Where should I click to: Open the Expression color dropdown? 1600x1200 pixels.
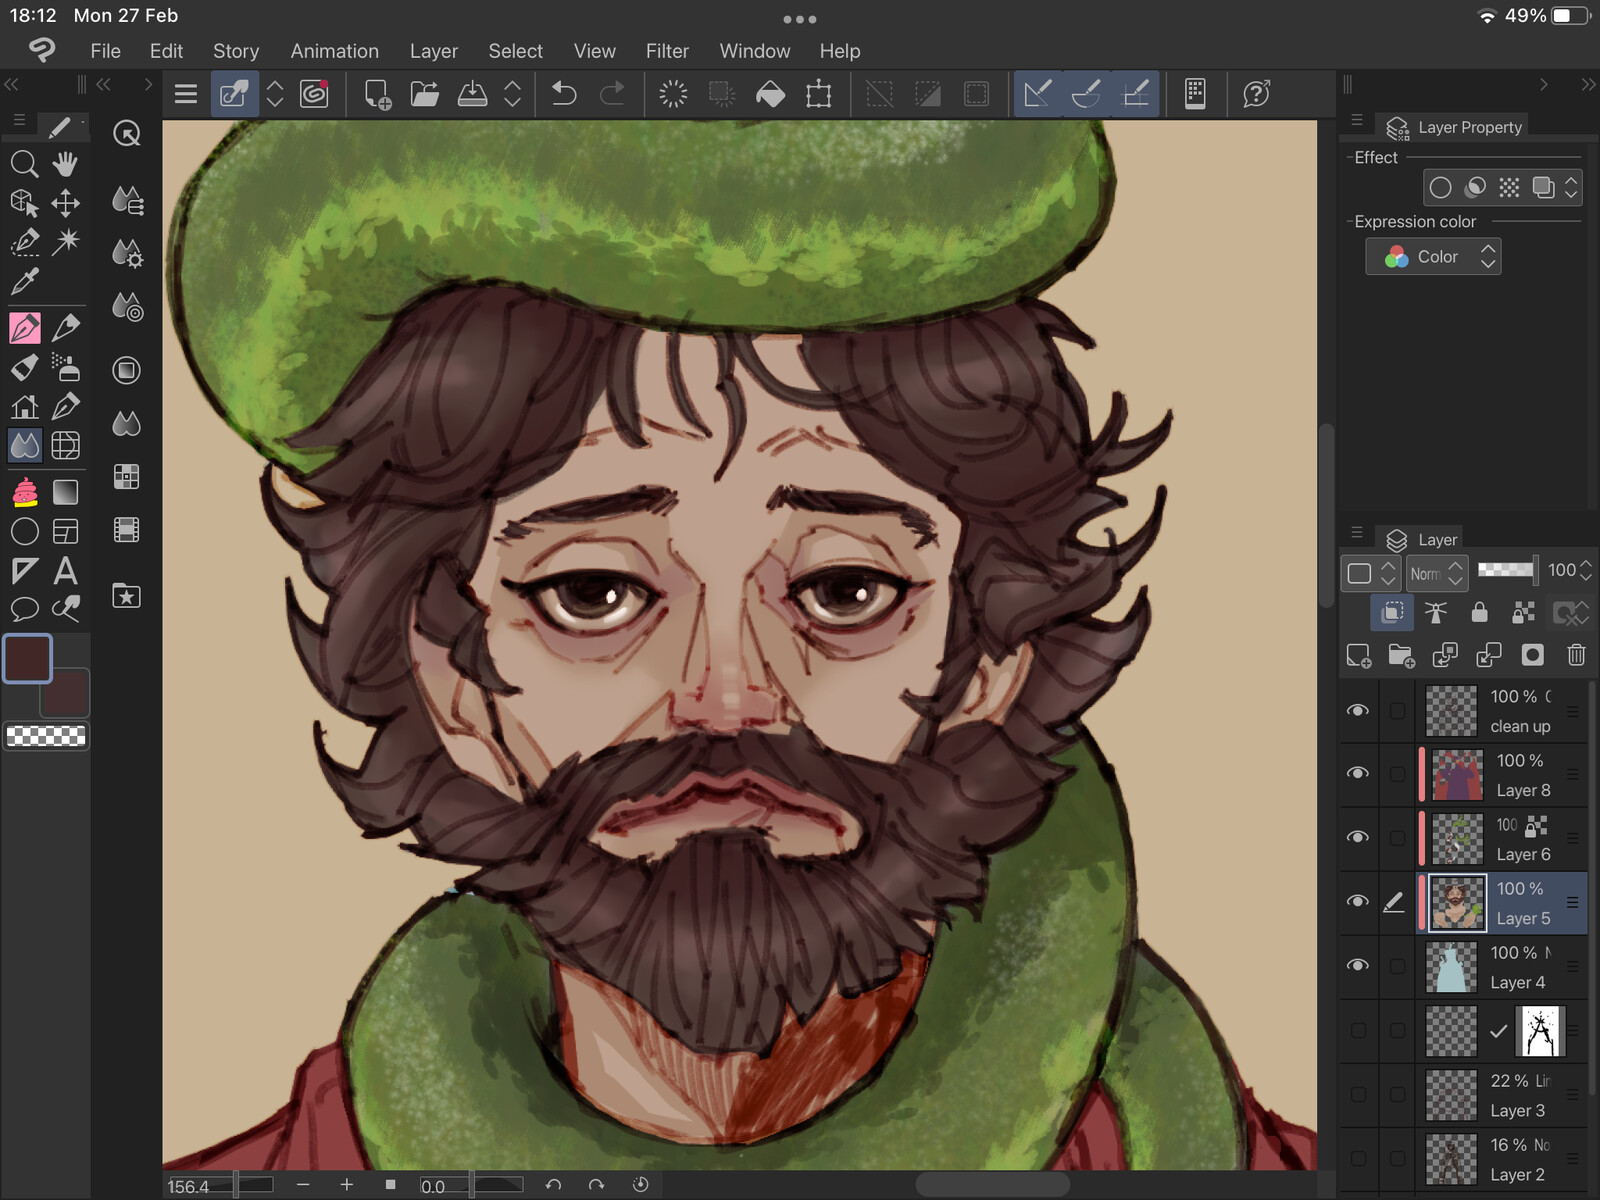[x=1433, y=257]
